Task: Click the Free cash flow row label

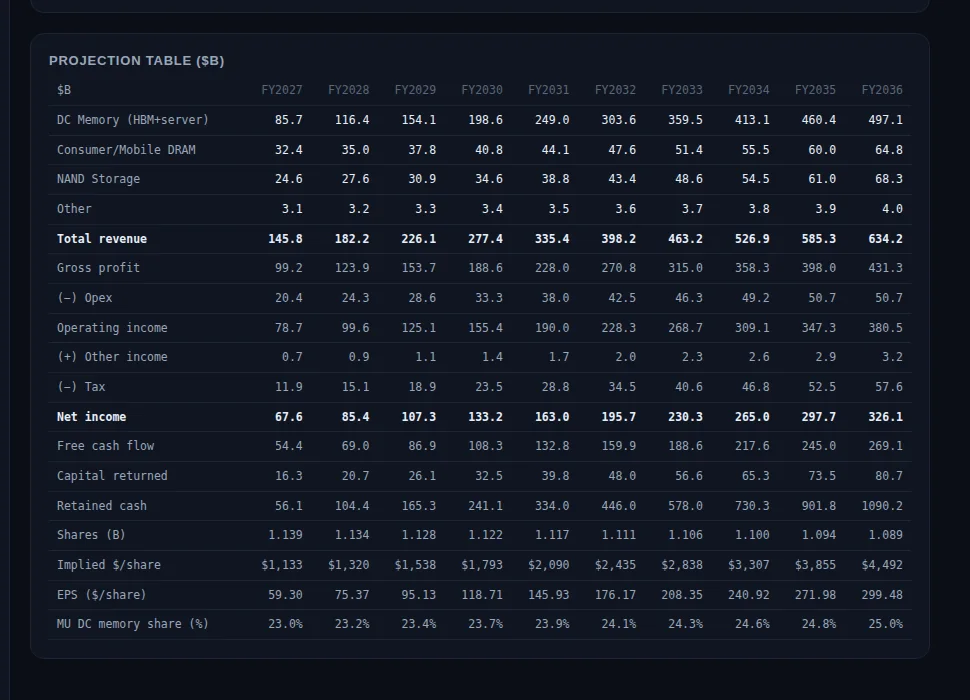Action: [105, 446]
